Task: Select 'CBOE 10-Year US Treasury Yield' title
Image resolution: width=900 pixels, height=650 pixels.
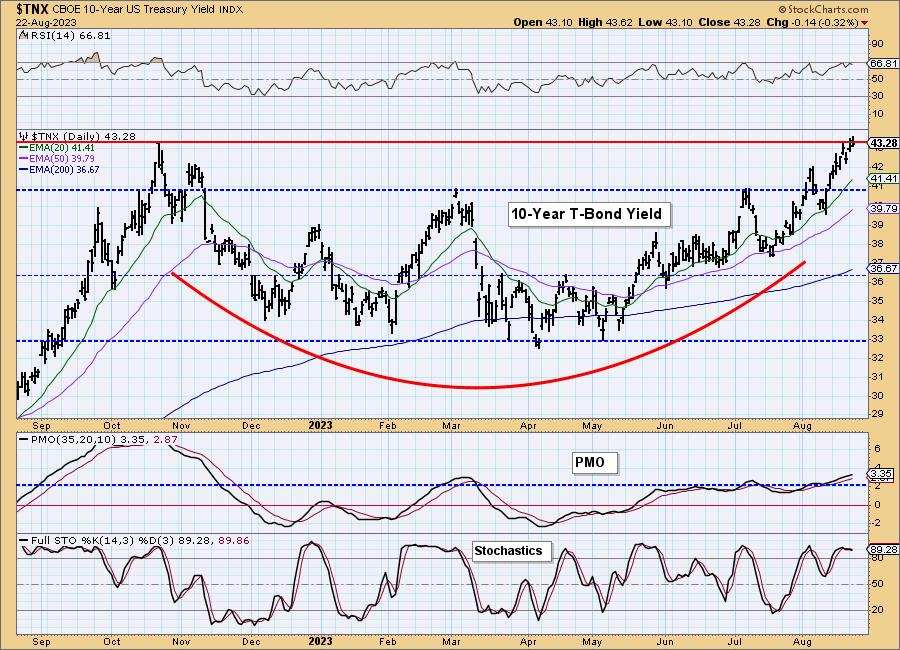Action: (x=134, y=10)
